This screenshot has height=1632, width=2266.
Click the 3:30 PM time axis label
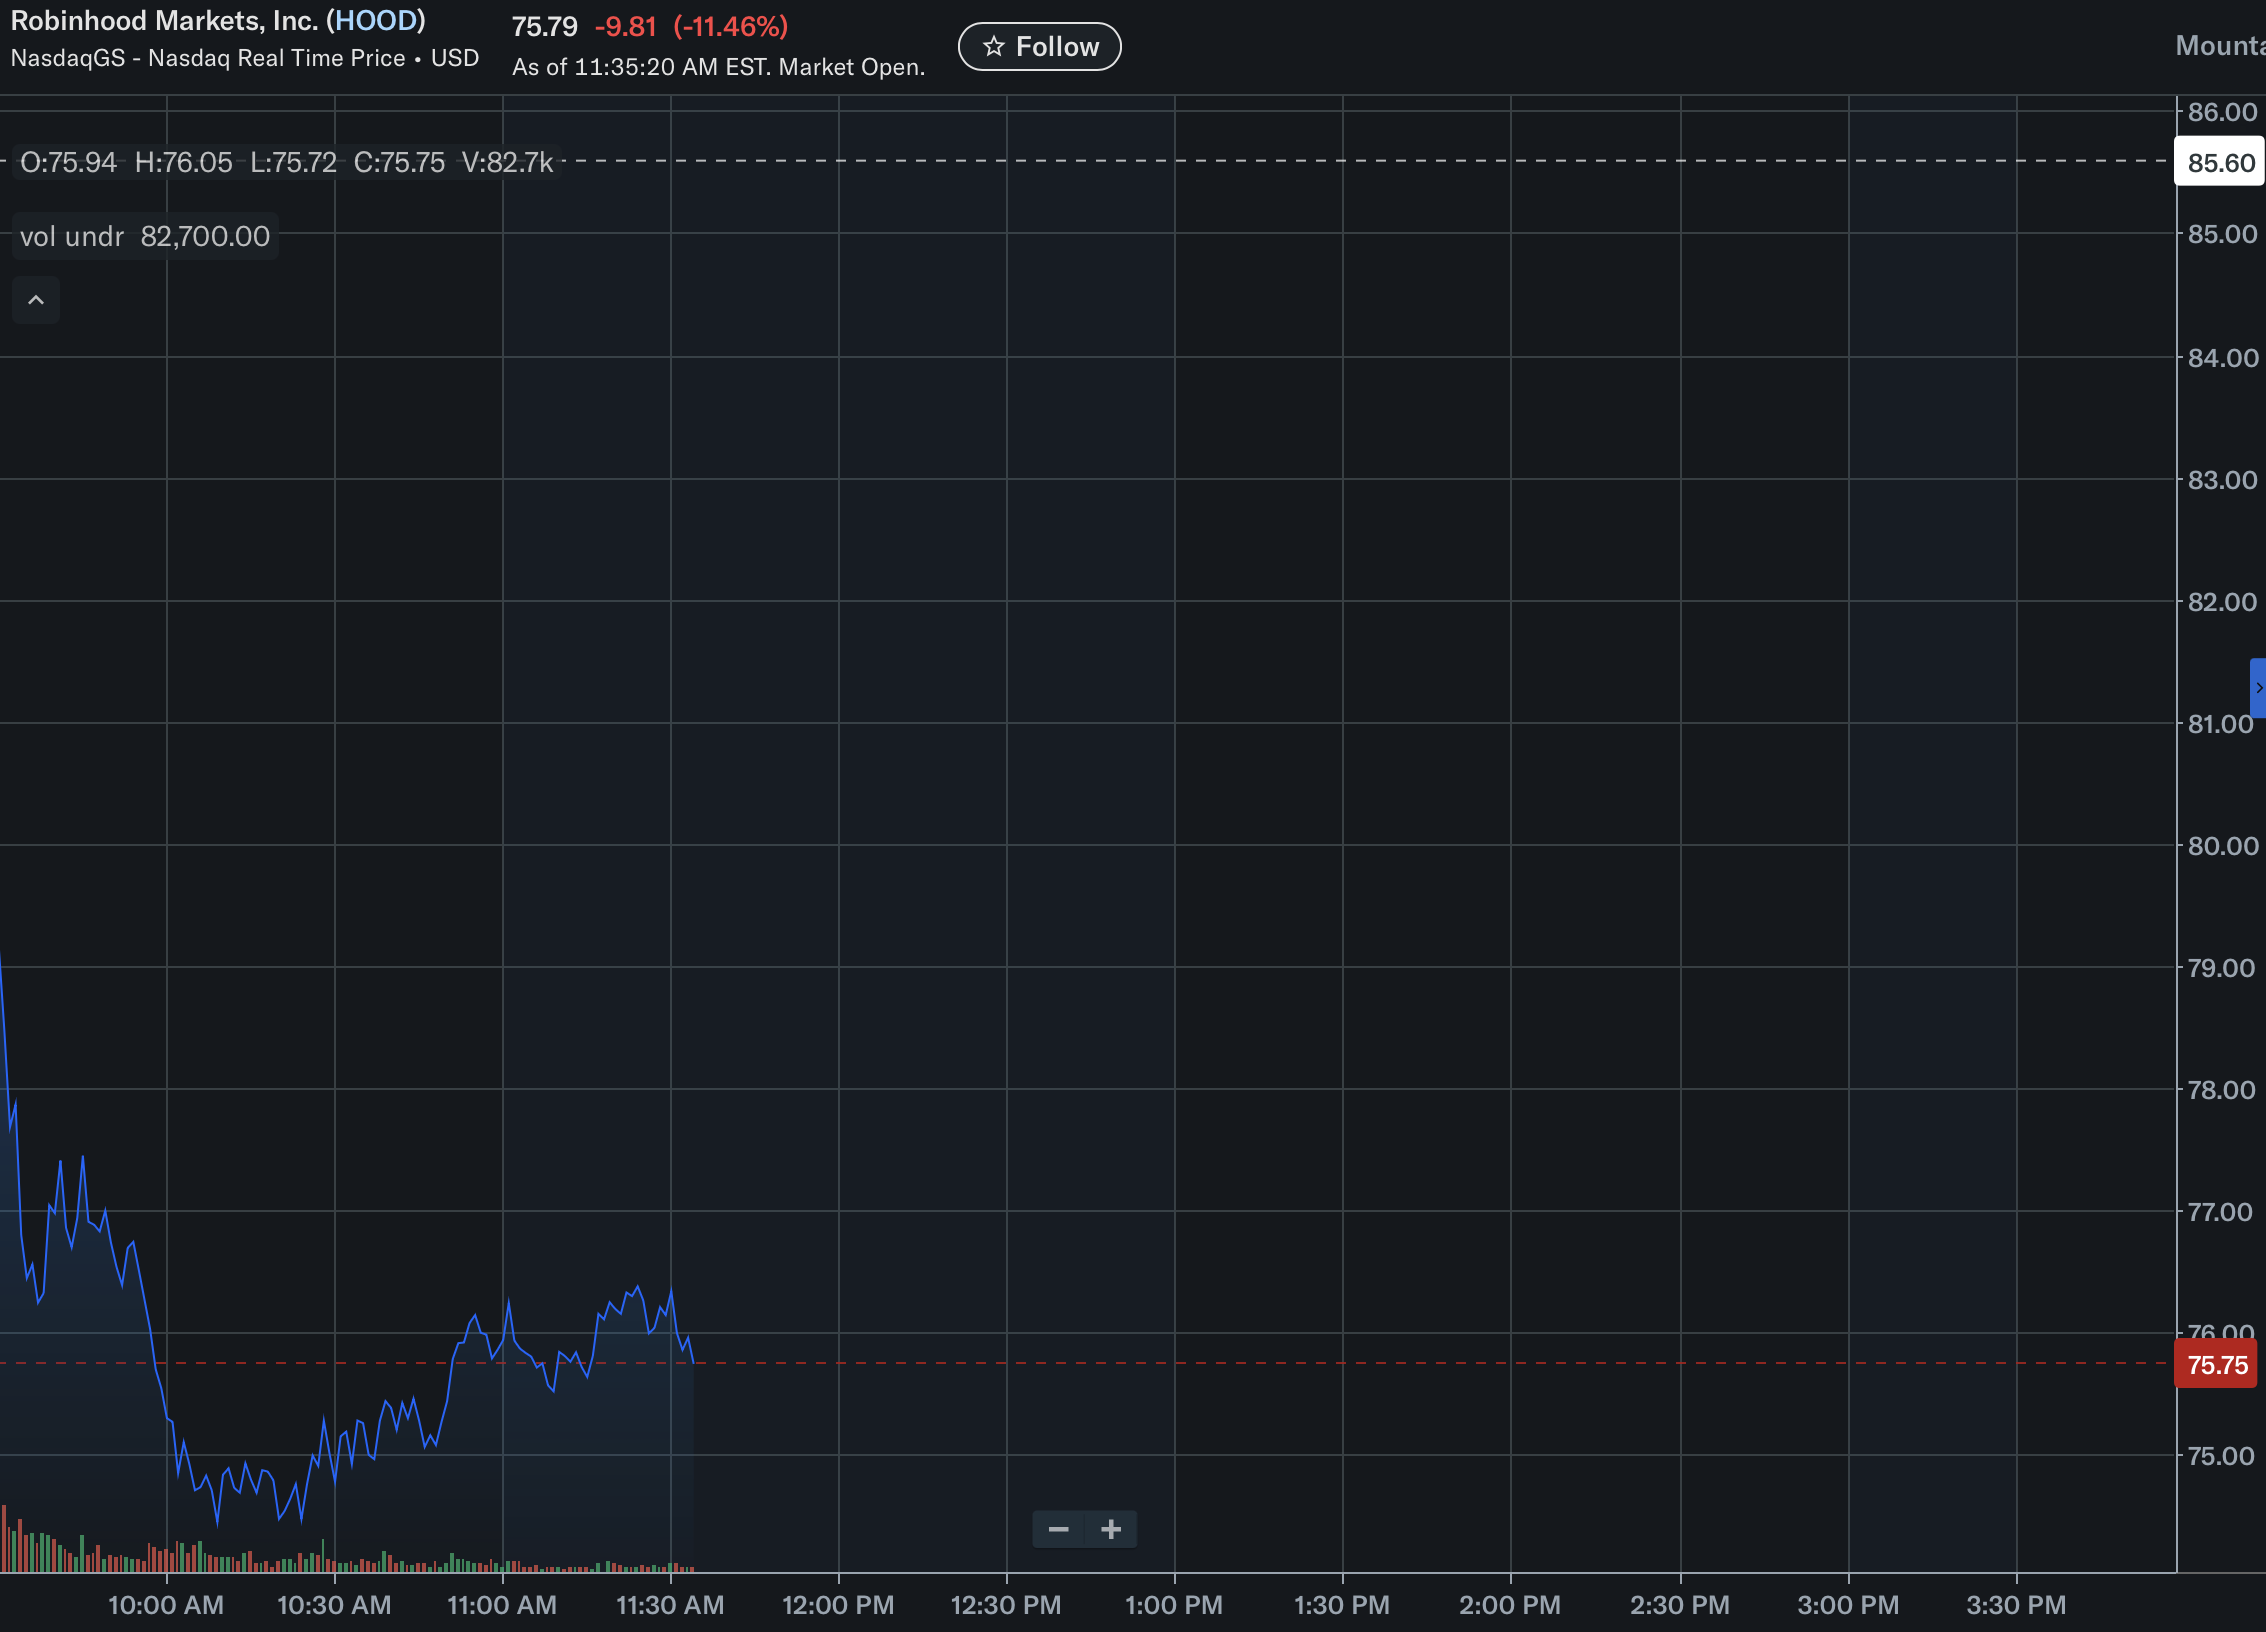point(2016,1605)
